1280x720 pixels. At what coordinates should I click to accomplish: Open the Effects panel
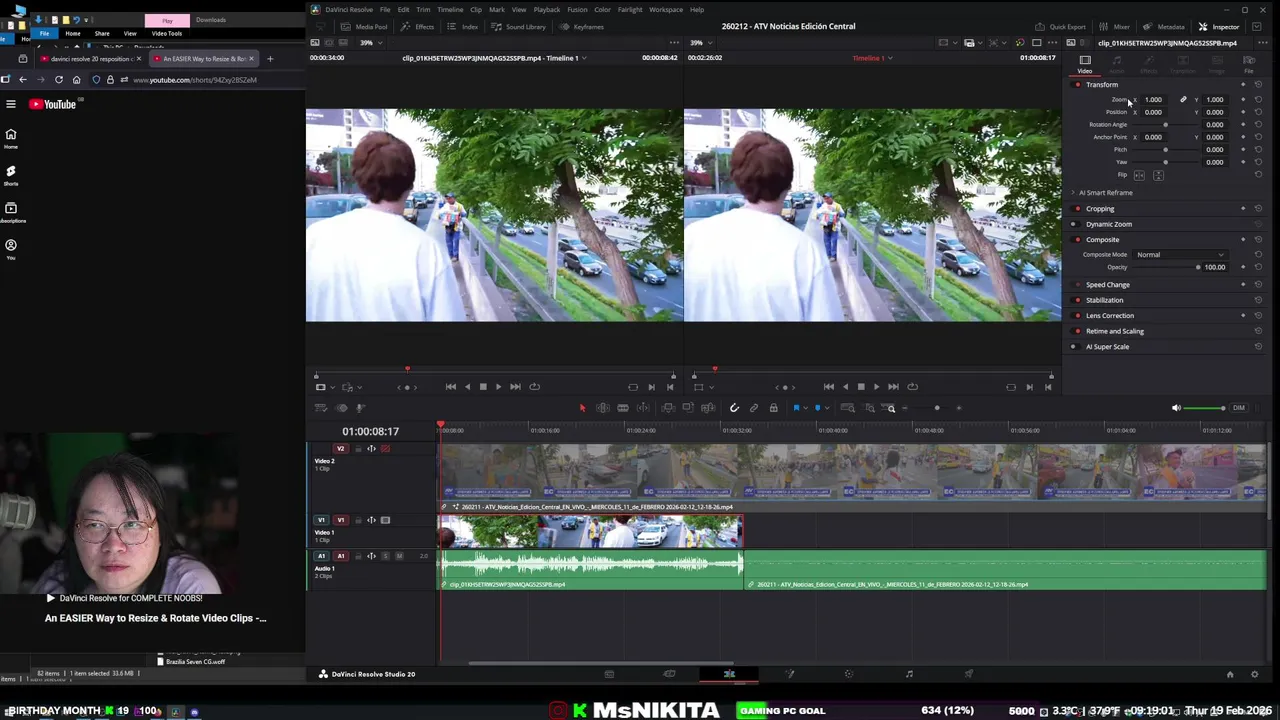point(419,27)
